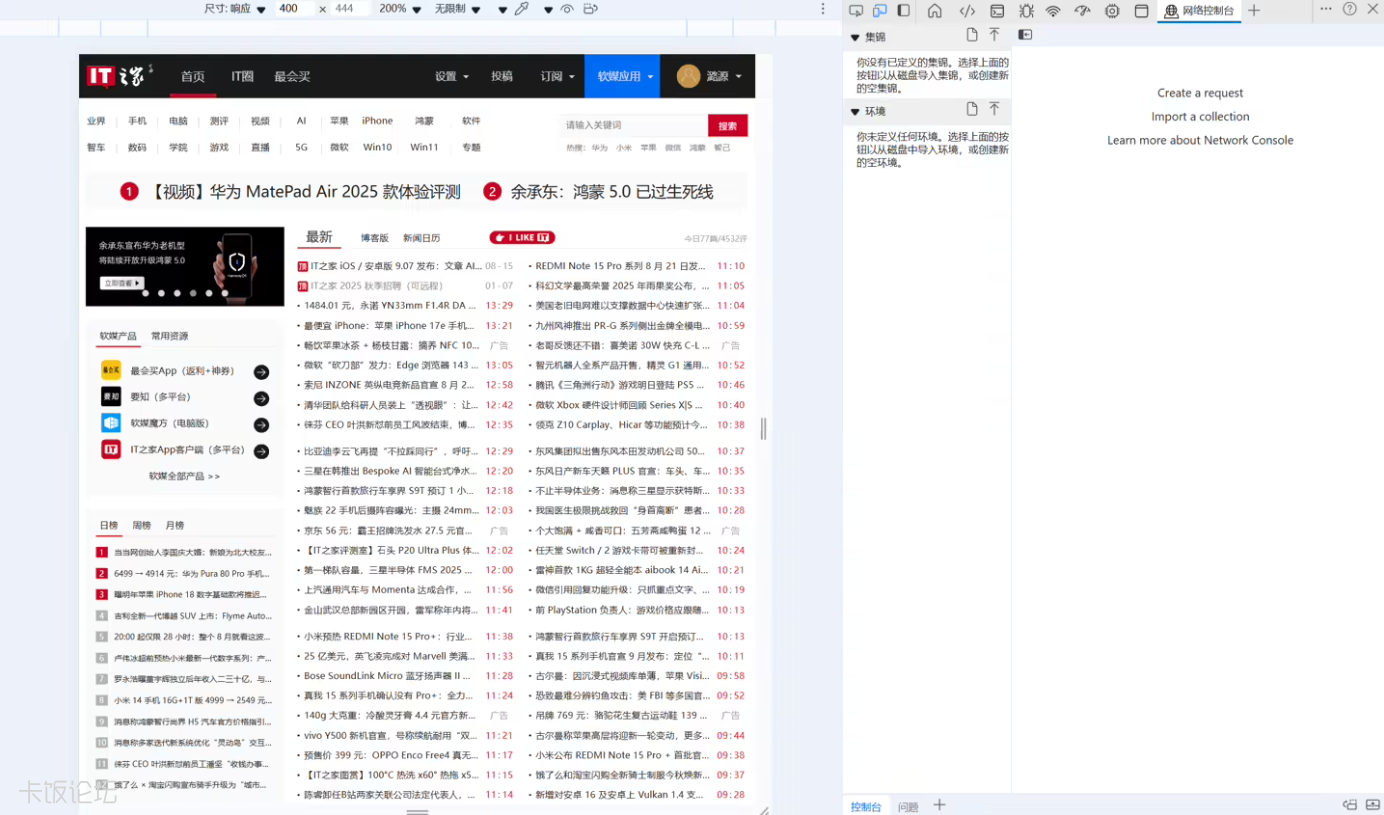
Task: Edit the viewport height field 444
Action: tap(350, 9)
